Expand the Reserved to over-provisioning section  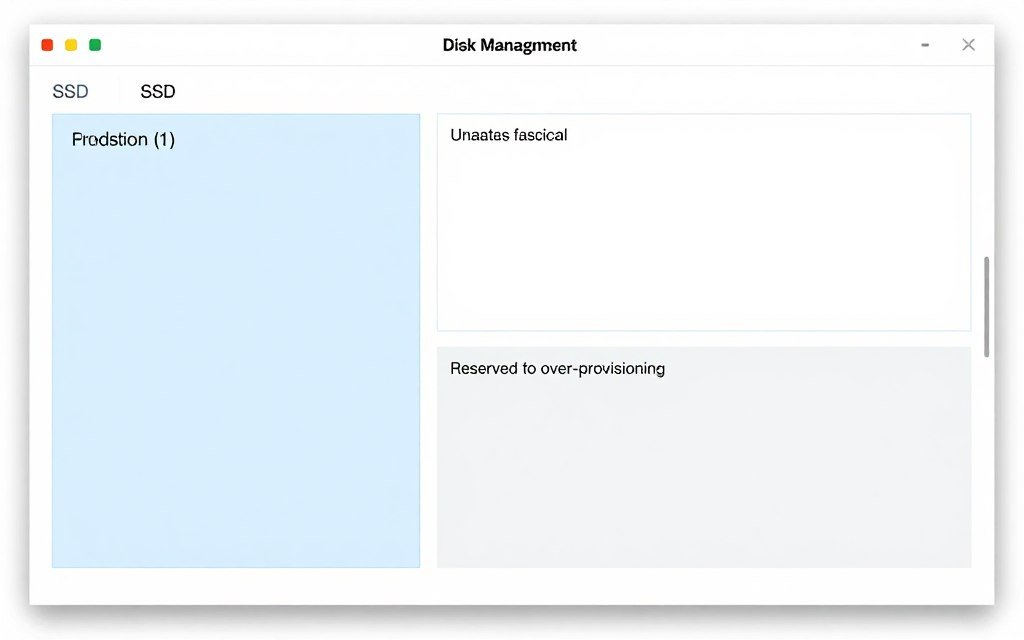click(703, 456)
